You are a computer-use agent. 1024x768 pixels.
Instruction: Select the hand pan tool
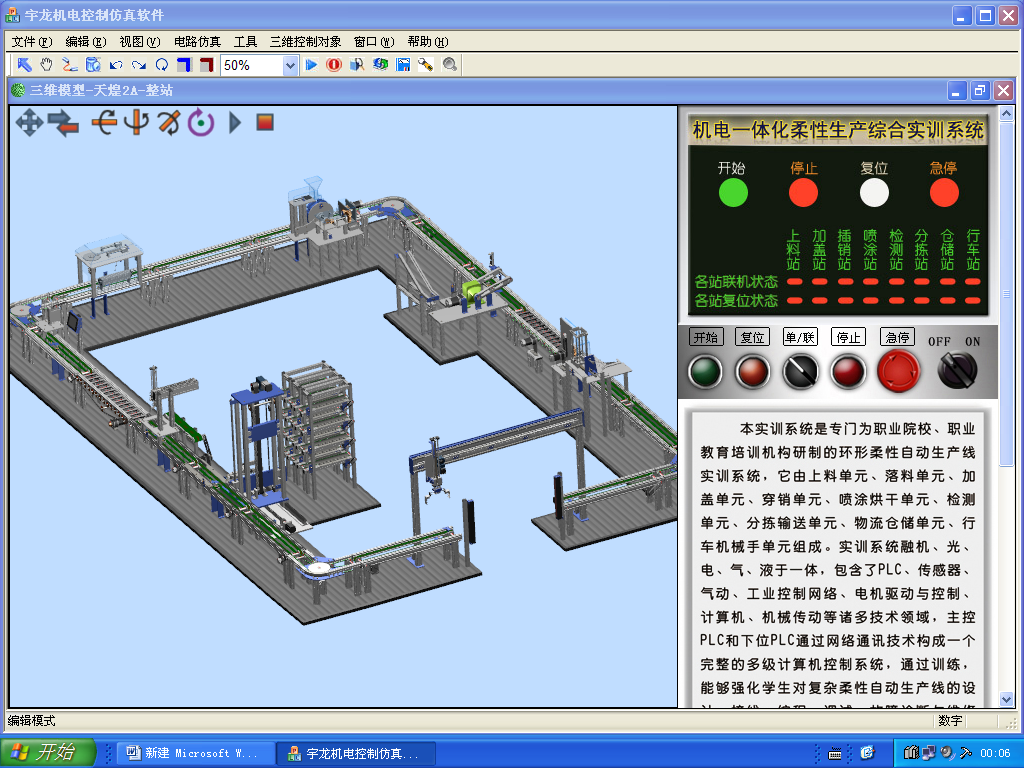click(46, 65)
